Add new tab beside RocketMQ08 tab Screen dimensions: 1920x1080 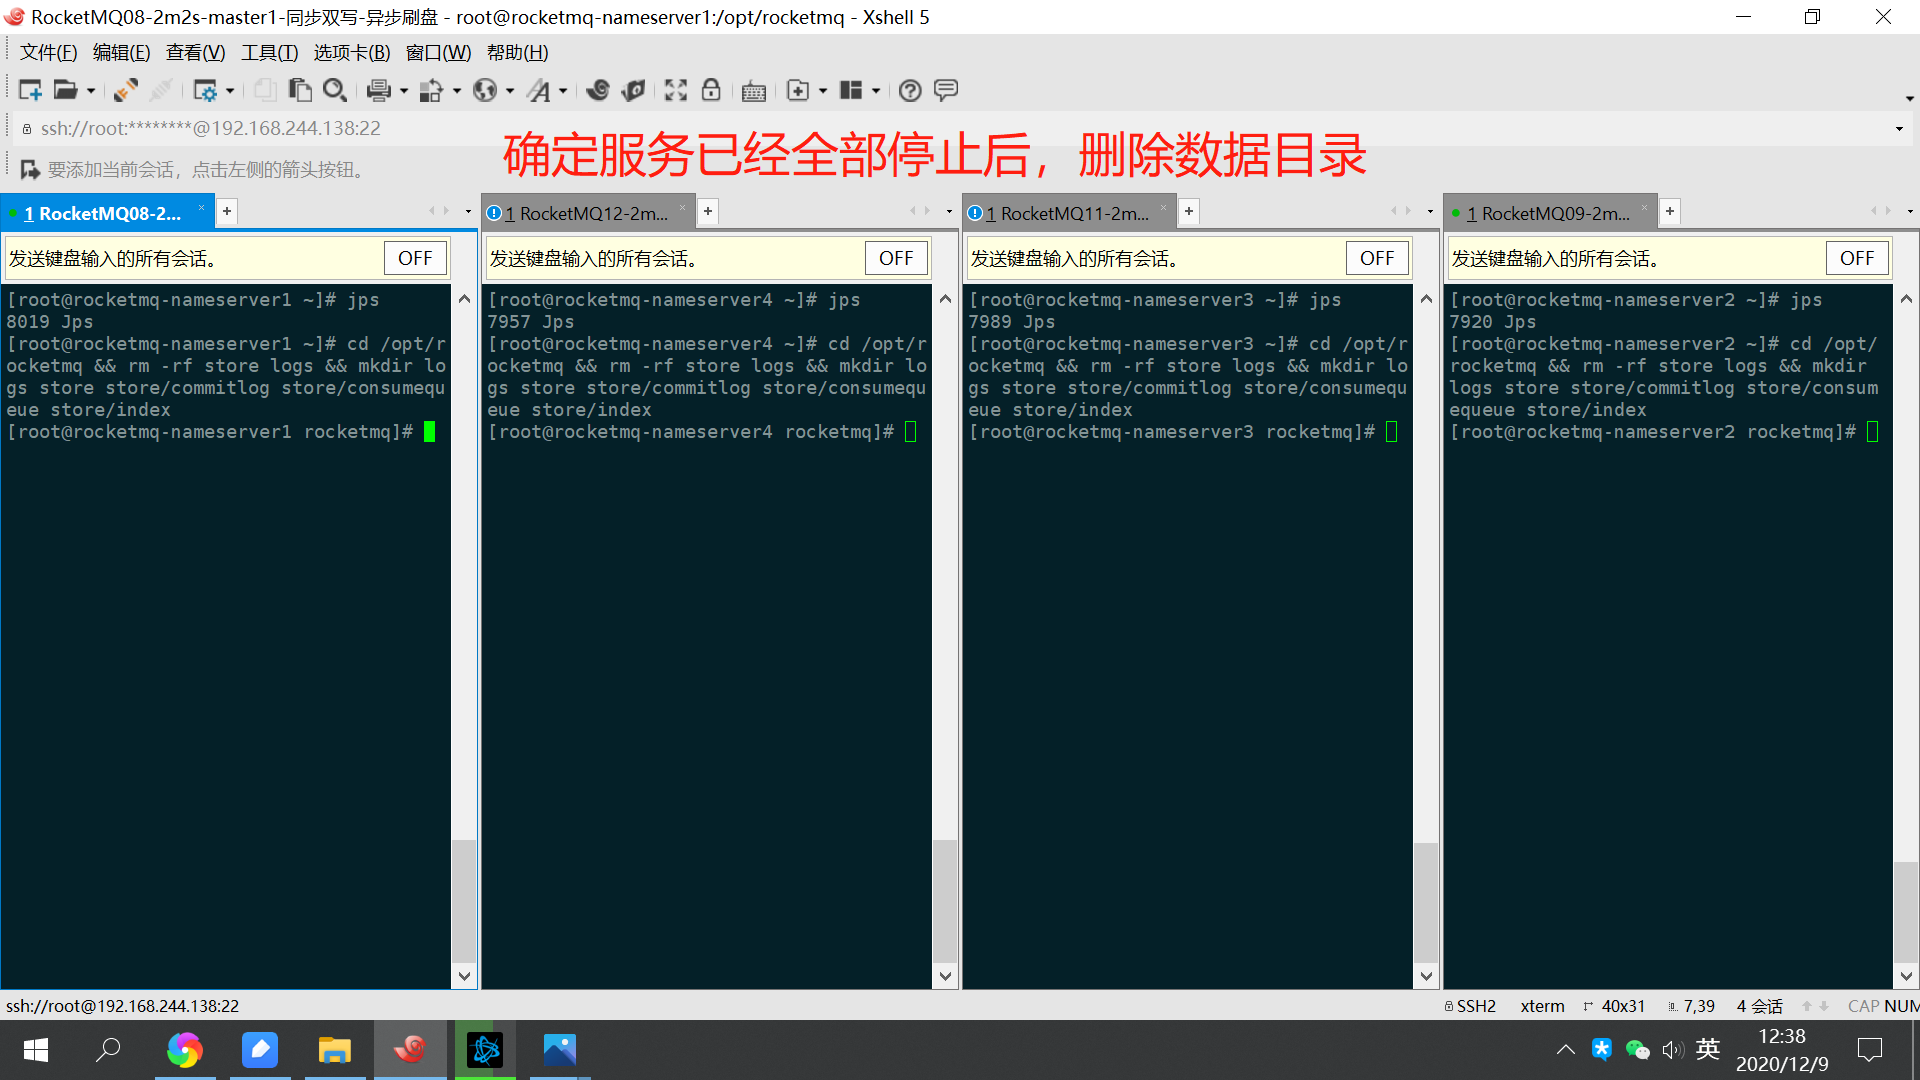point(227,211)
